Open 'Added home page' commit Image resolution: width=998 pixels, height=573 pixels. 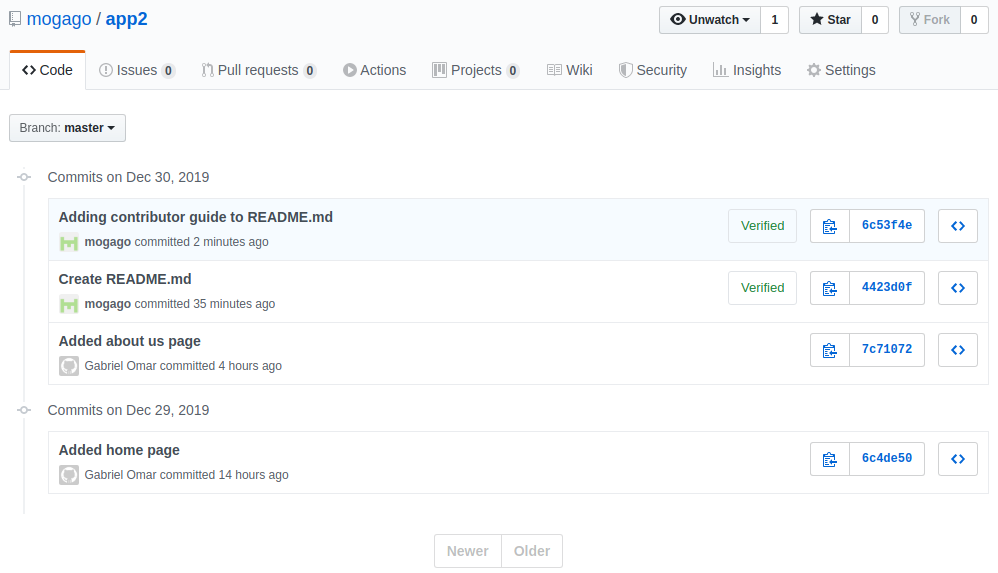click(x=119, y=450)
